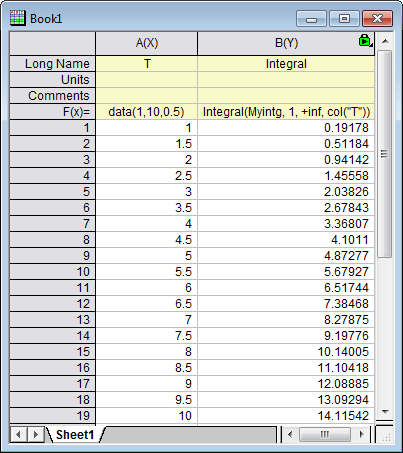Viewport: 403px width, 453px height.
Task: Click the F(x)= row label
Action: point(53,112)
